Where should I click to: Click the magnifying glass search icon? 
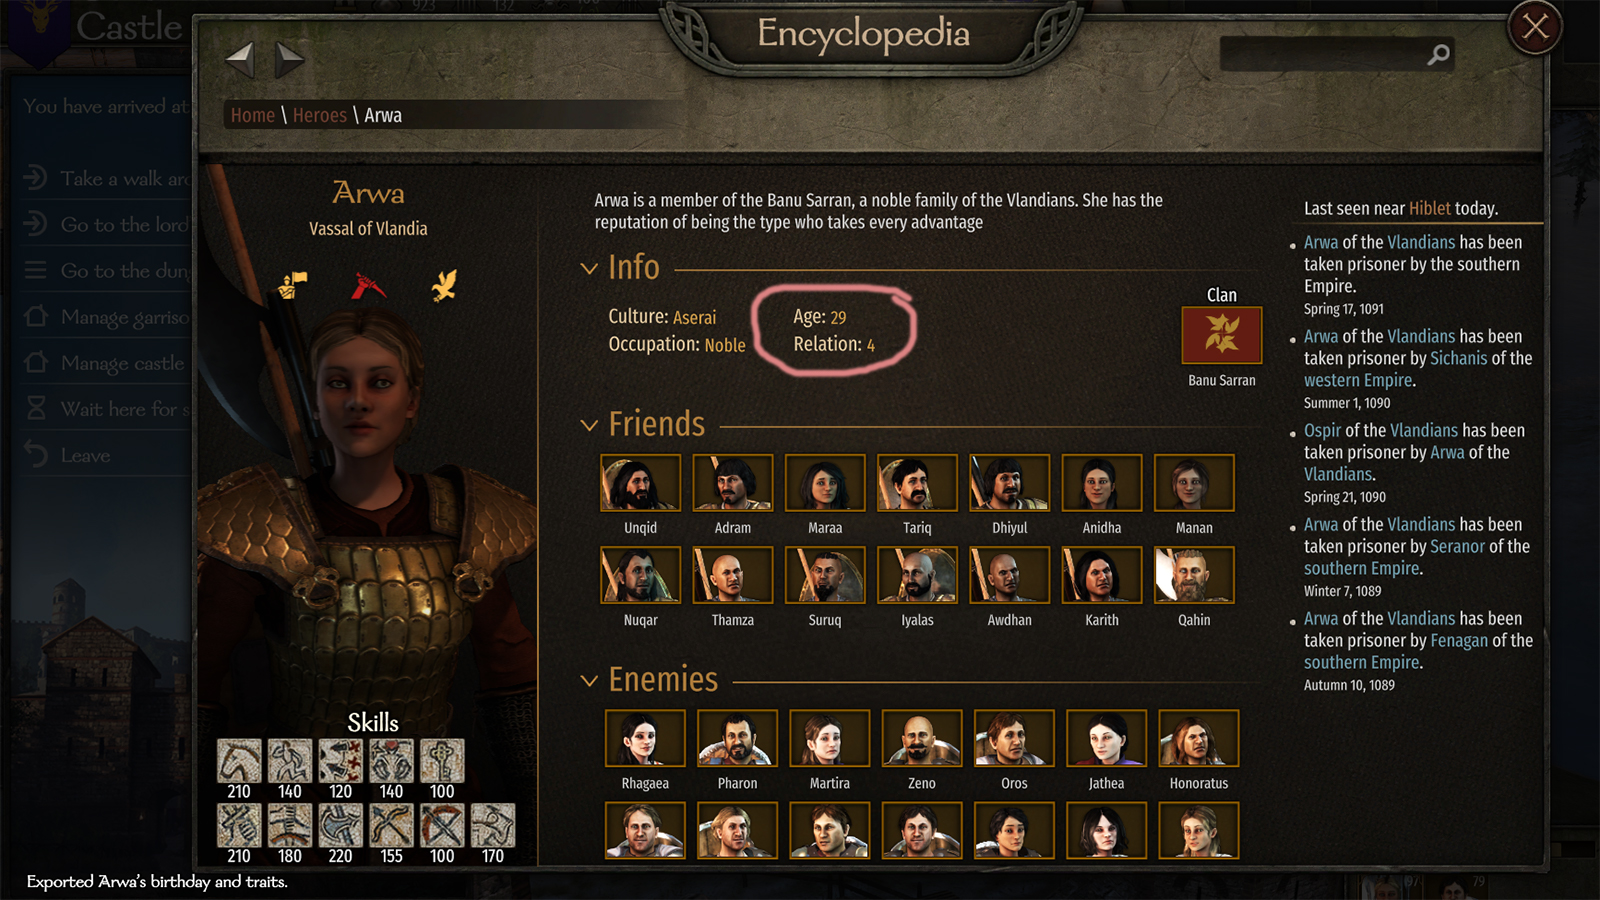(1438, 55)
